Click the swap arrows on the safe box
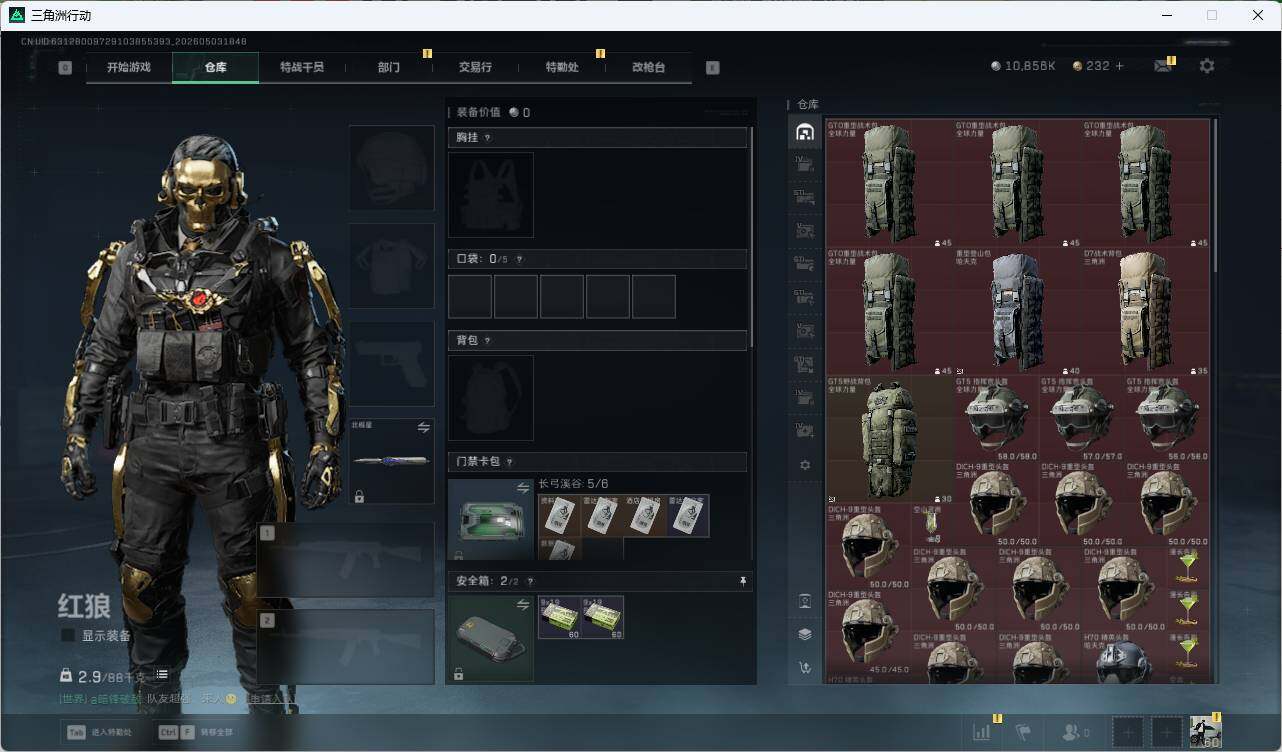The height and width of the screenshot is (752, 1282). click(523, 605)
